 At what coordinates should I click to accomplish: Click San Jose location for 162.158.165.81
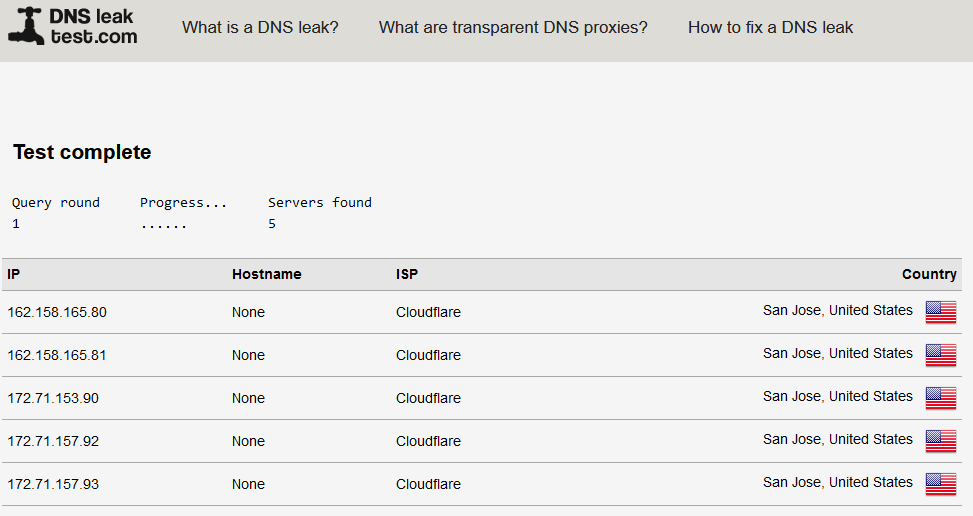click(x=837, y=353)
